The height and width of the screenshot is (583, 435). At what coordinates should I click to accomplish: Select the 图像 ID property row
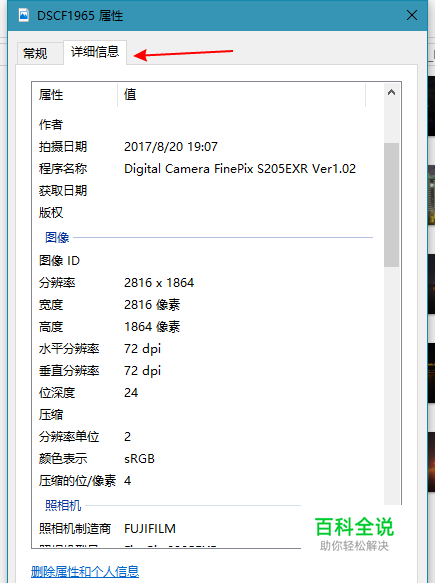tap(59, 261)
